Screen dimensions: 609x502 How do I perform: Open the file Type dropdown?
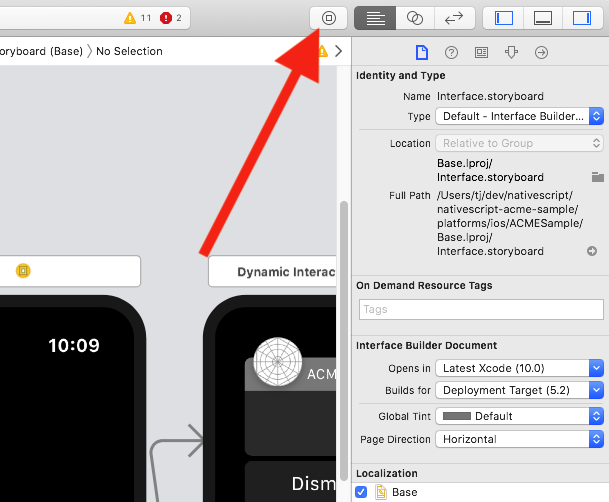point(519,116)
